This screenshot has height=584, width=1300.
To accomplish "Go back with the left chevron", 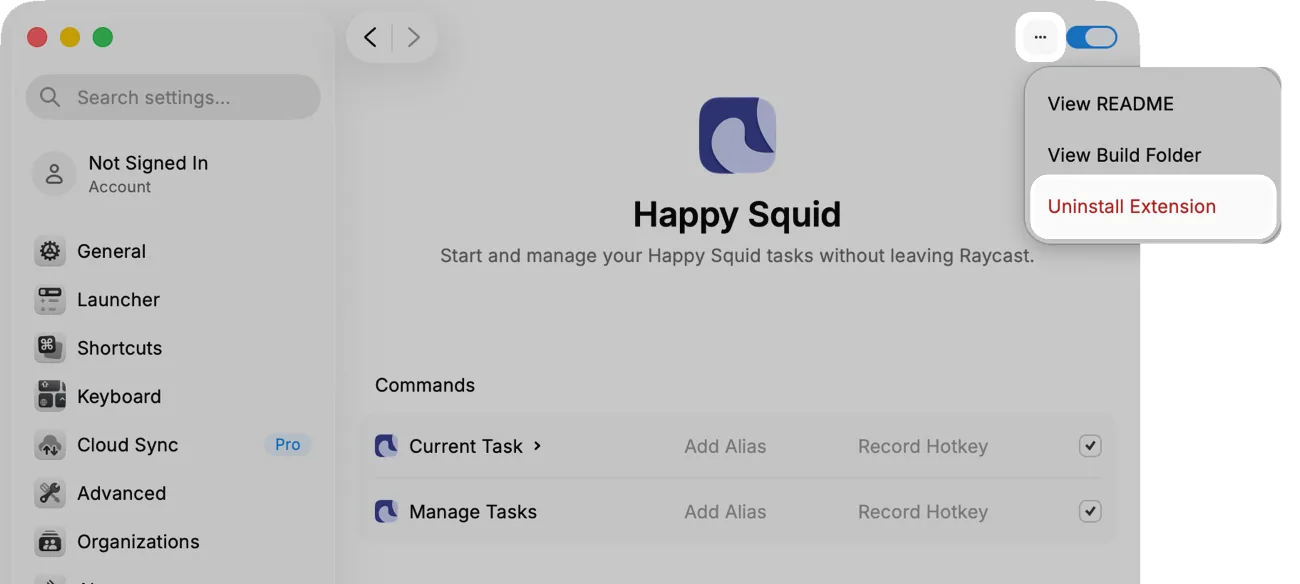I will point(370,38).
